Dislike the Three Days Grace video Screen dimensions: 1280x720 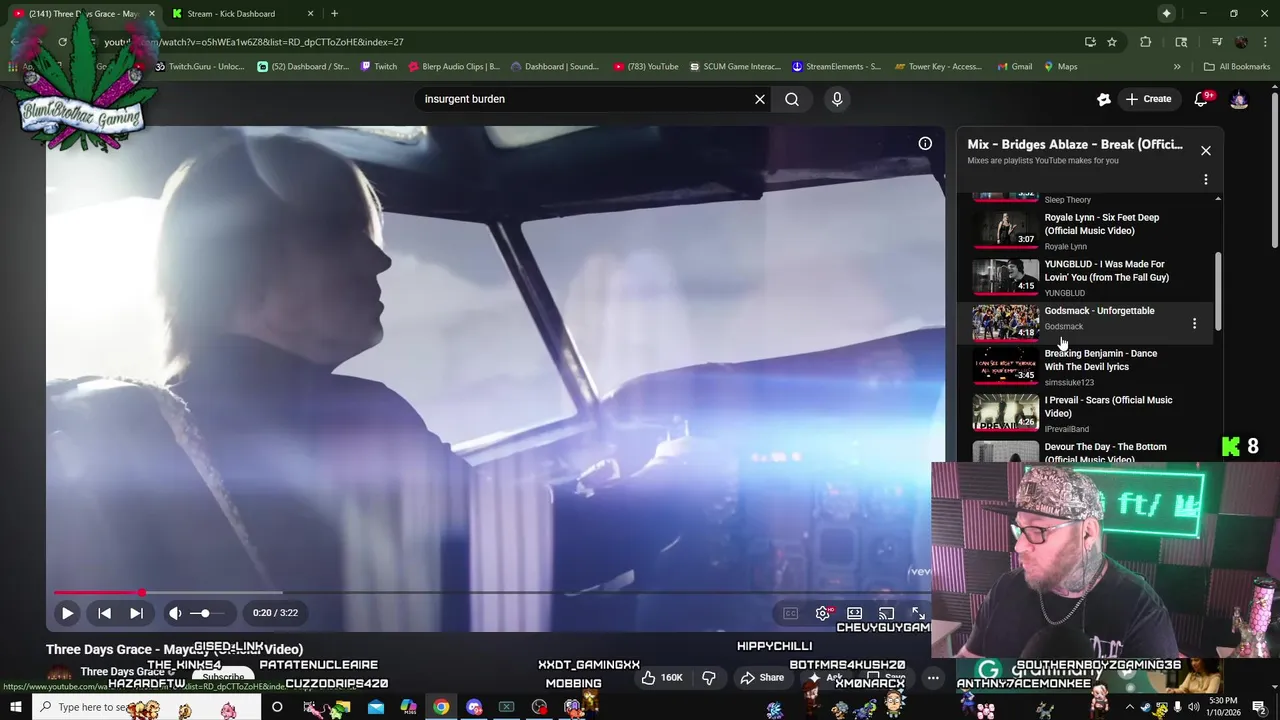pyautogui.click(x=709, y=678)
